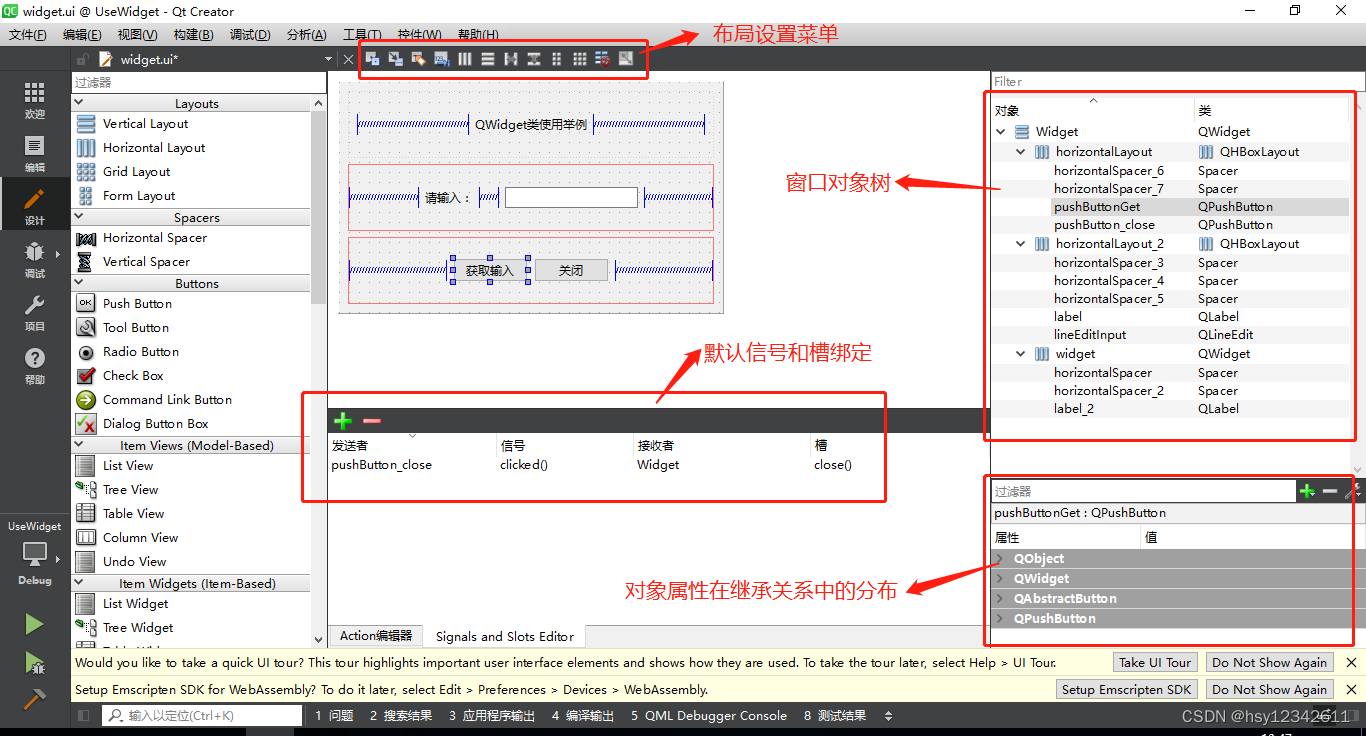Open the UseWidget Debug kit selector
The height and width of the screenshot is (736, 1366).
34,553
